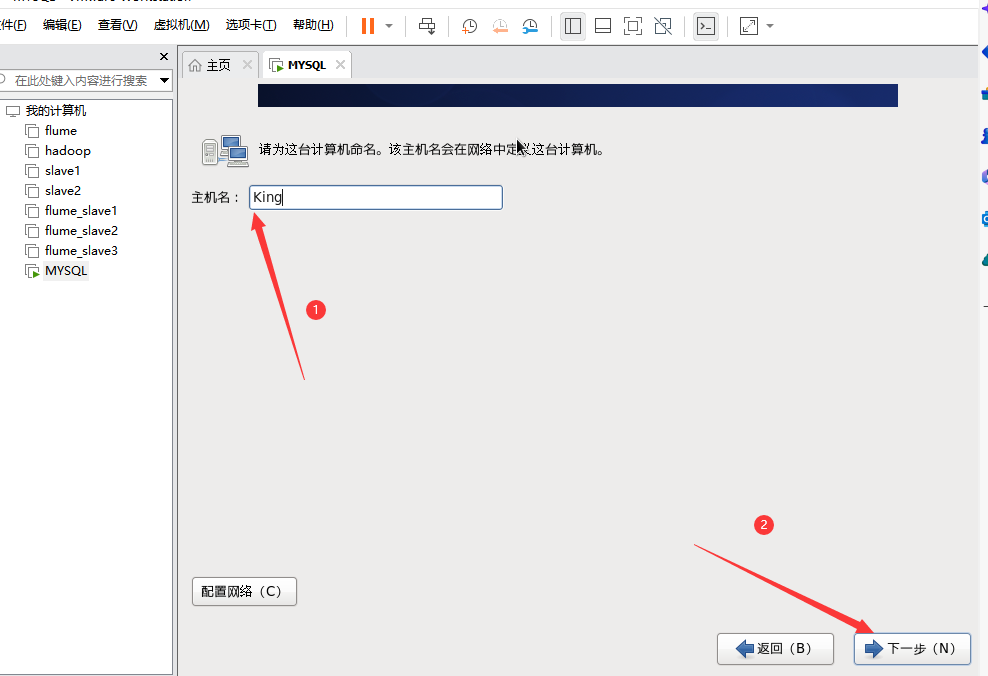This screenshot has width=988, height=676.
Task: Open the stretch display dropdown arrow
Action: point(770,26)
